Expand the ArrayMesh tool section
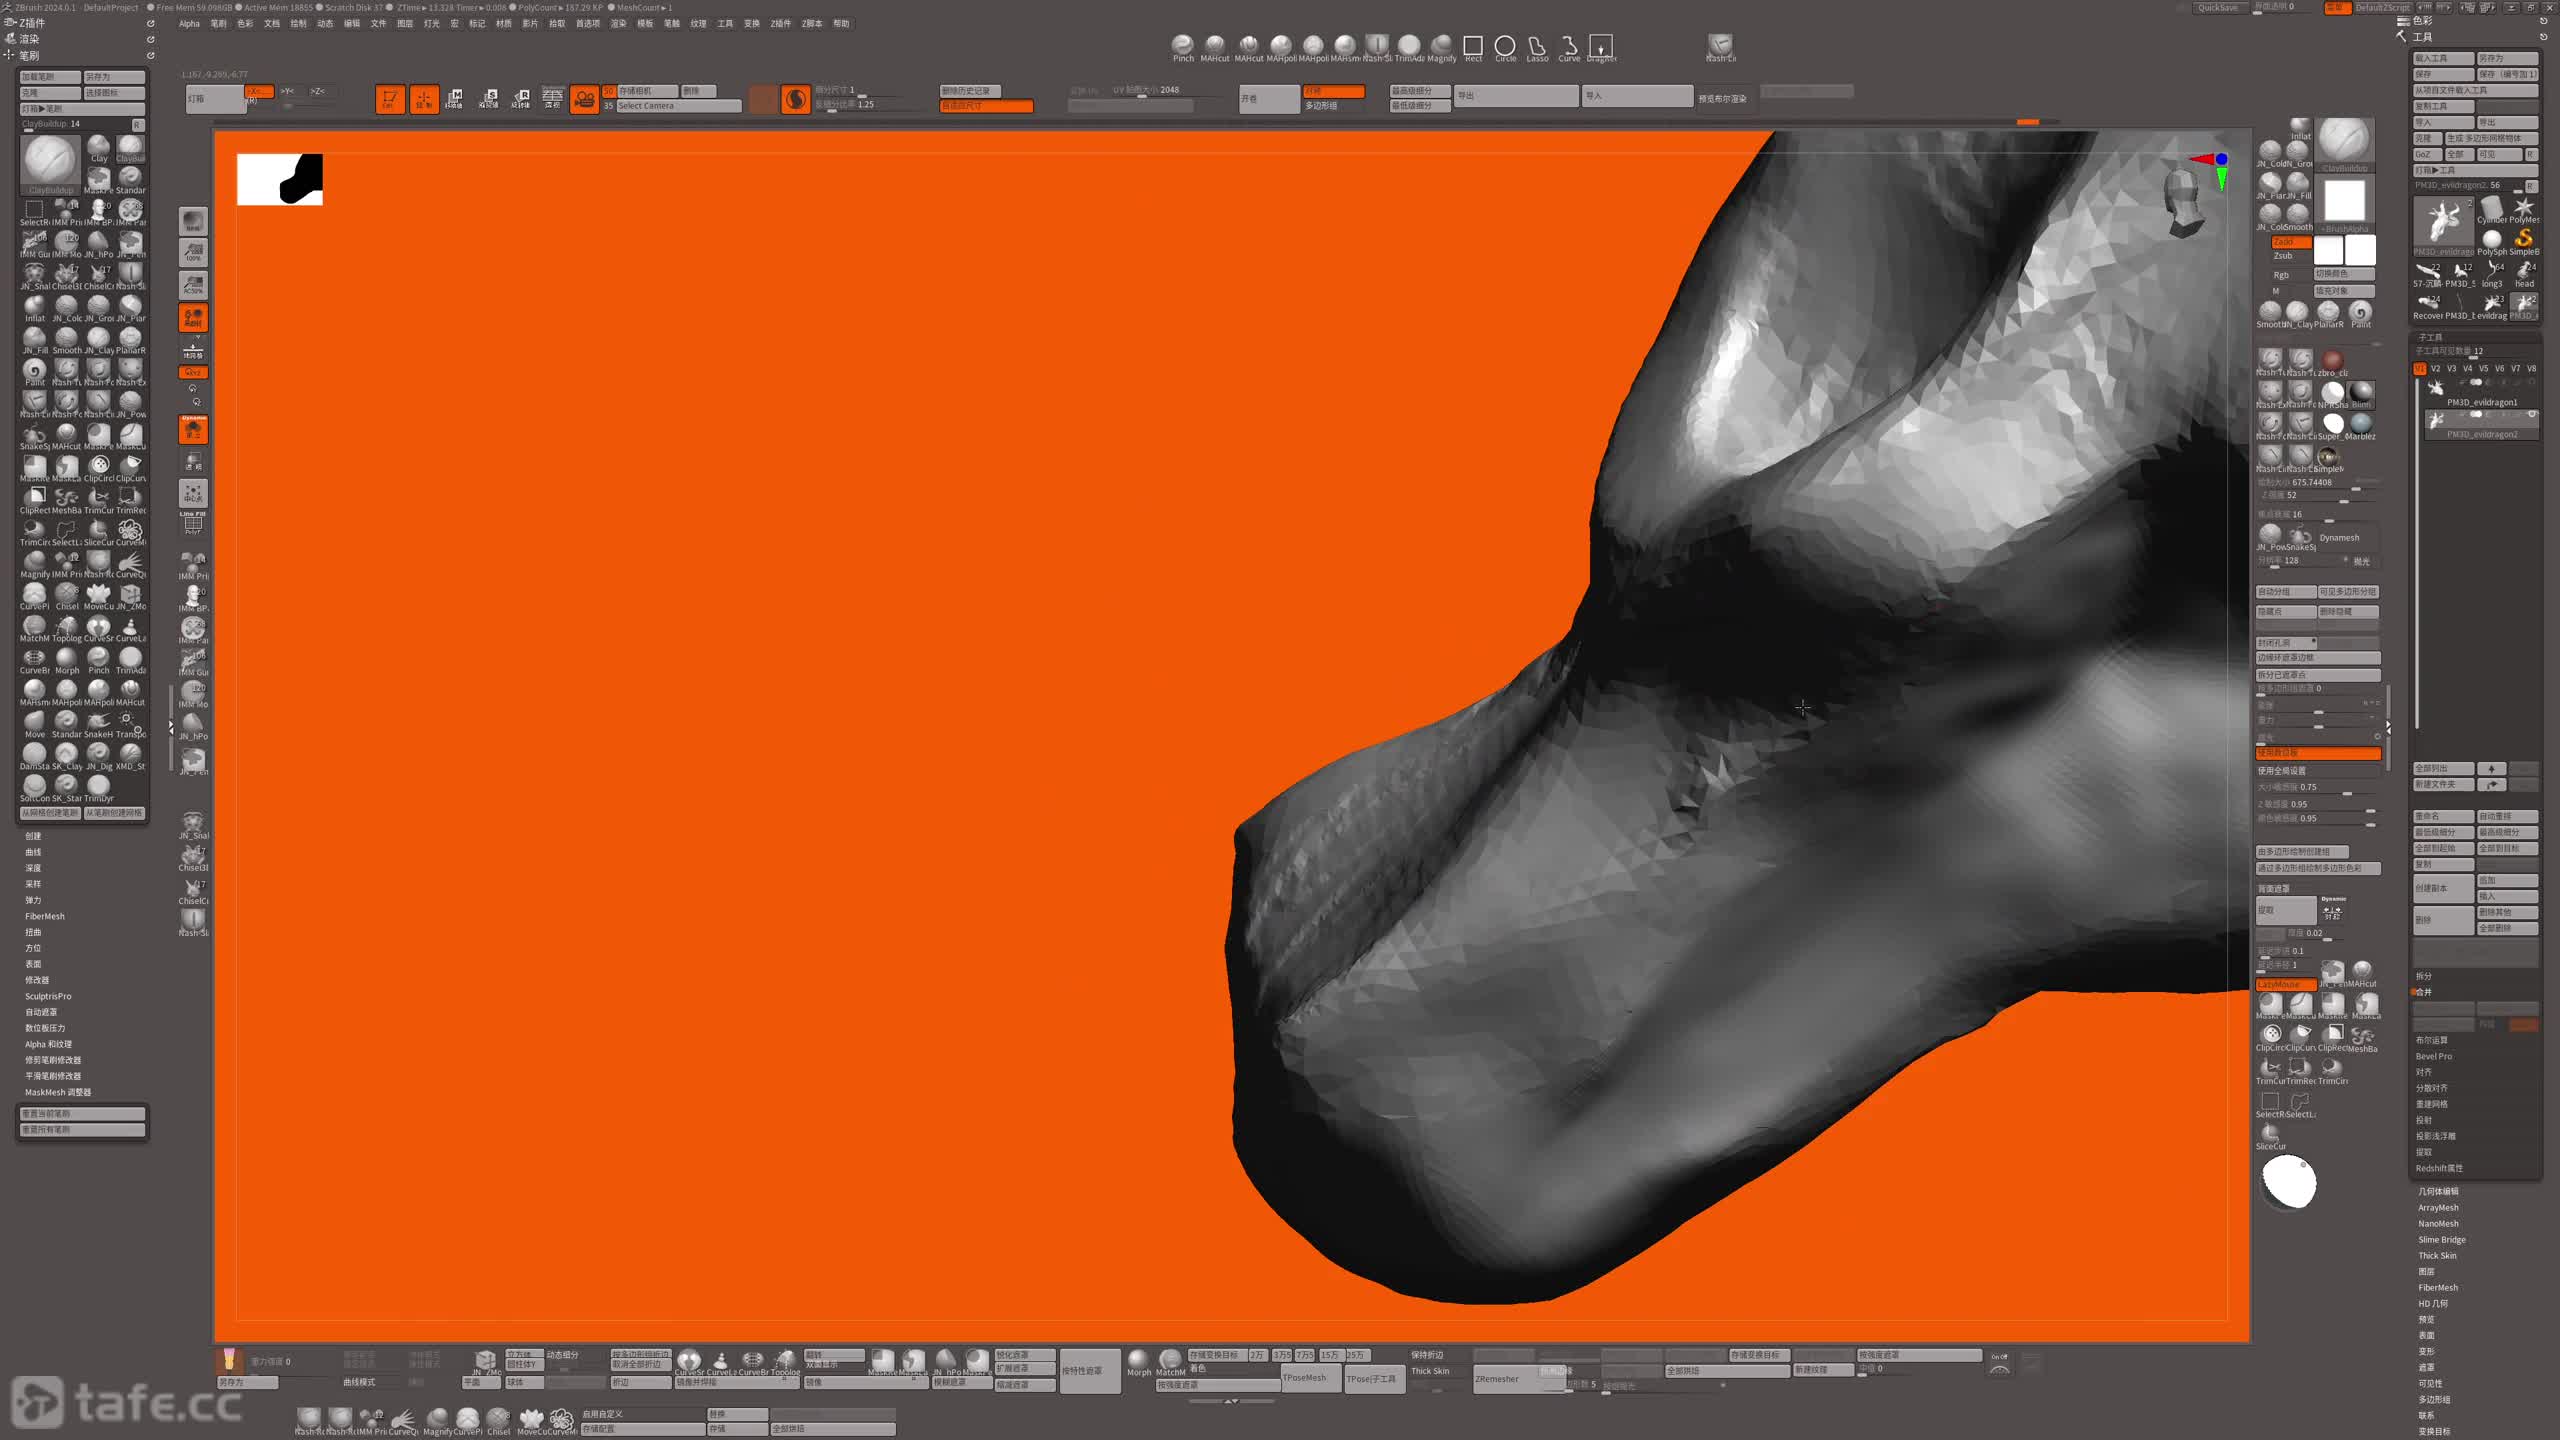The image size is (2560, 1440). click(x=2438, y=1208)
